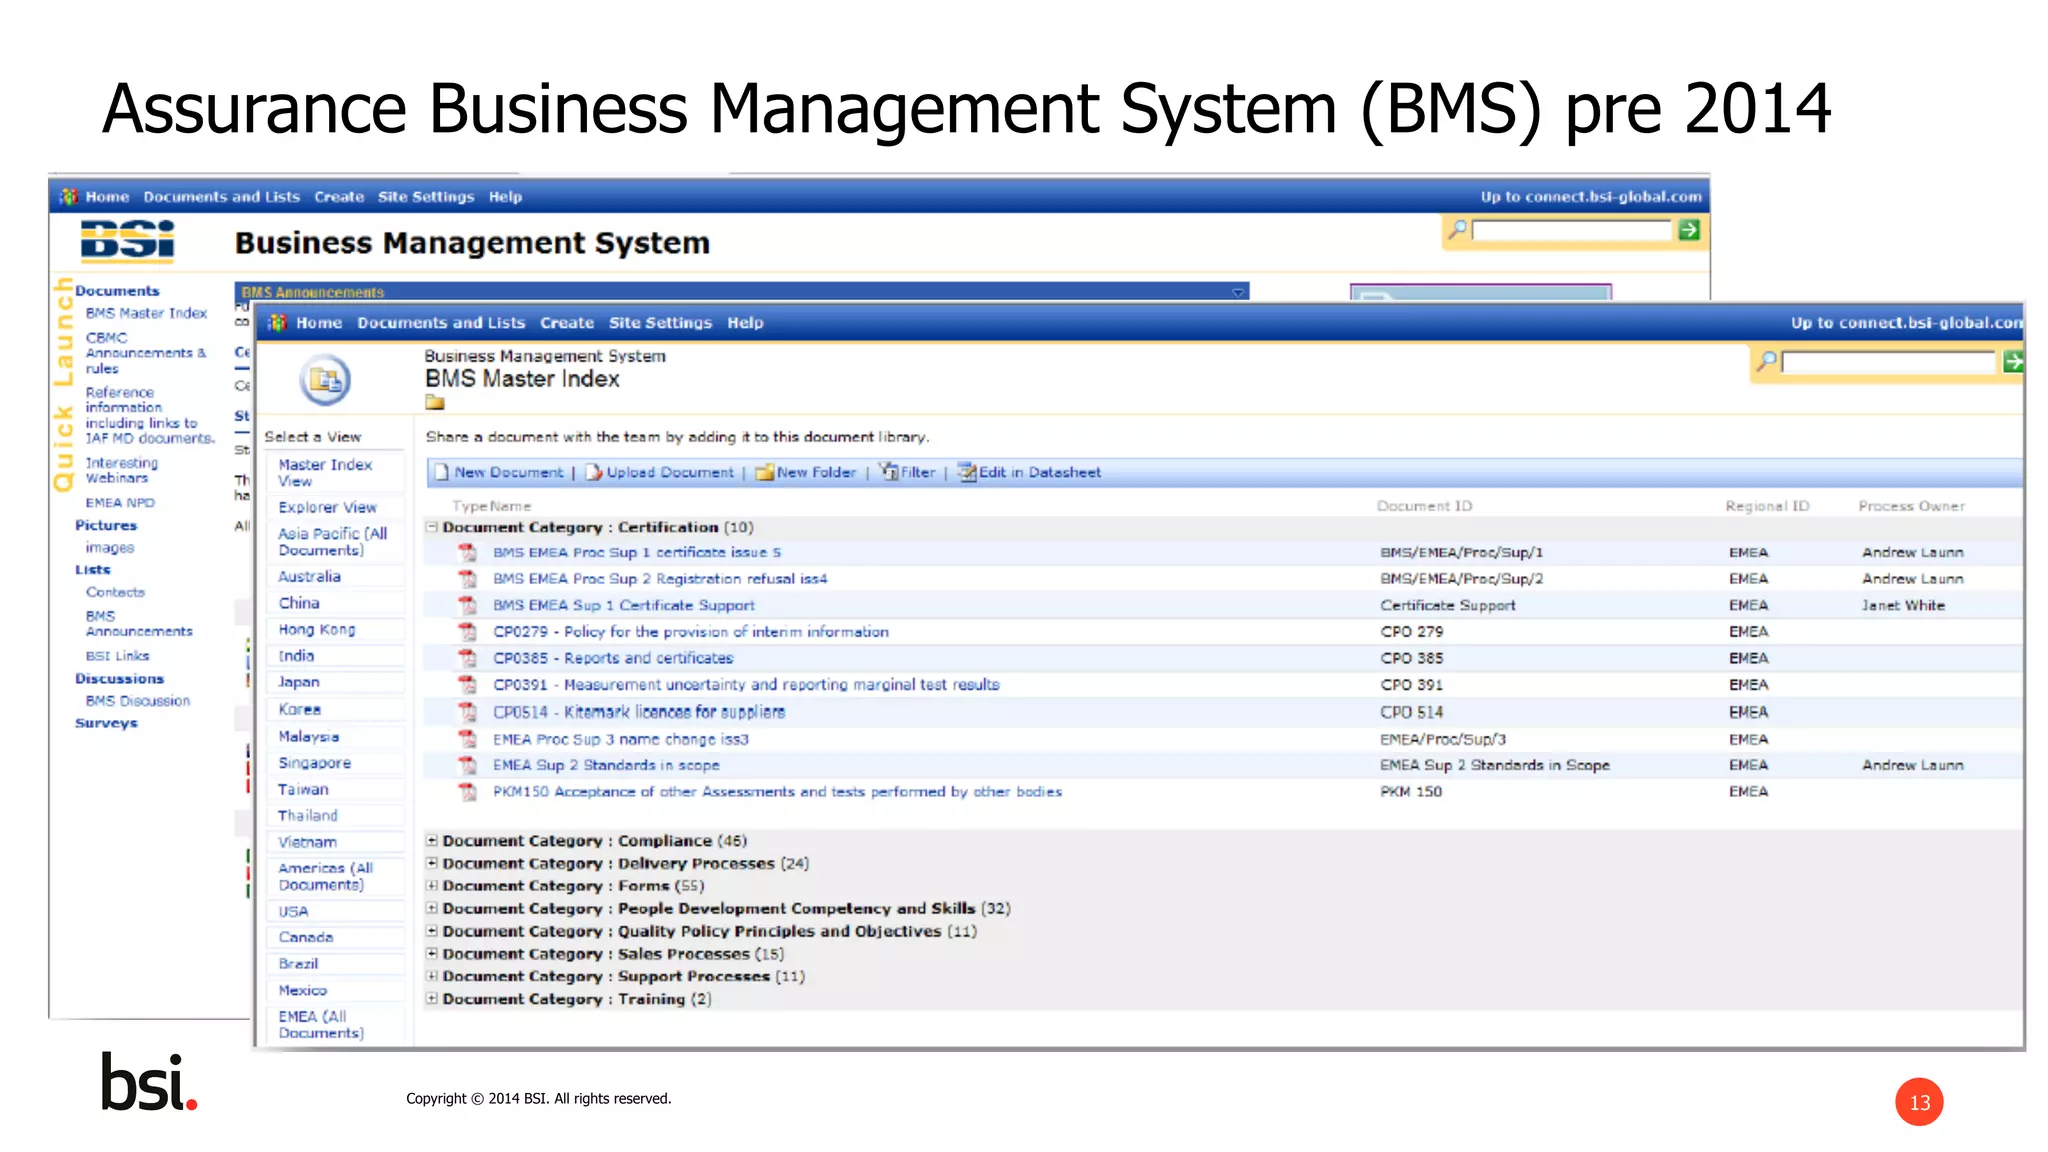2048x1152 pixels.
Task: Click the New Folder icon
Action: [764, 472]
